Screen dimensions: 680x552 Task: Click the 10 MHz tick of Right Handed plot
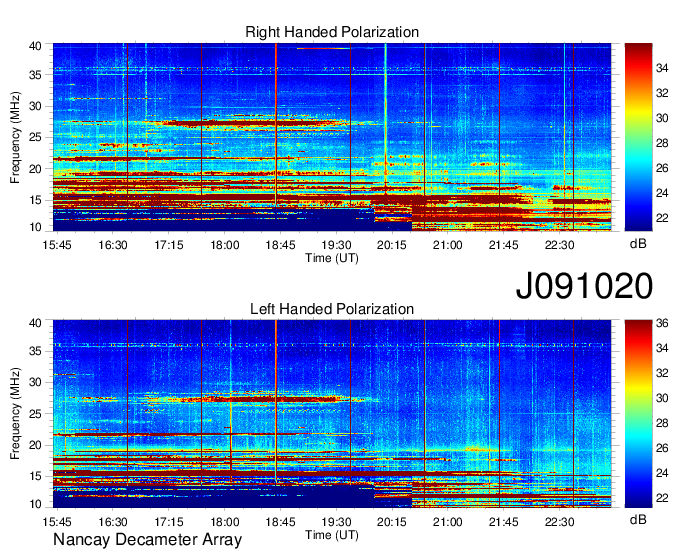pyautogui.click(x=35, y=227)
